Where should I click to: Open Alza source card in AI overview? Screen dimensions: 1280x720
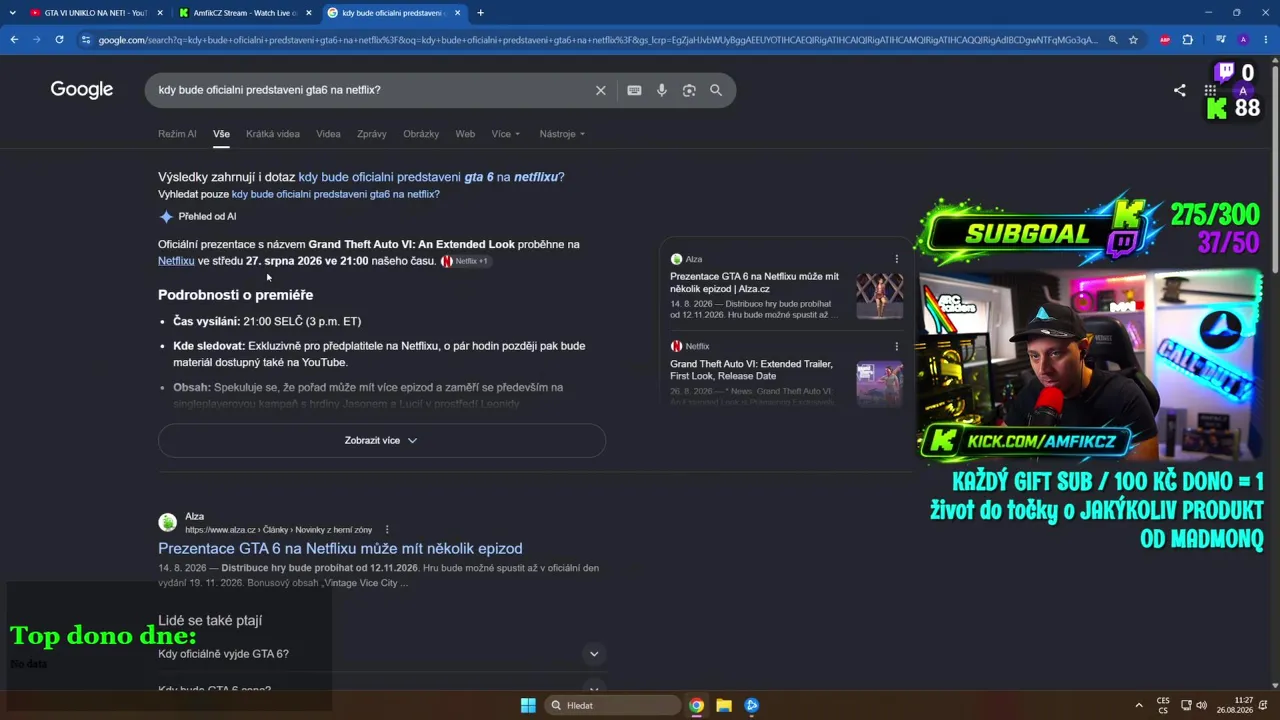[754, 282]
